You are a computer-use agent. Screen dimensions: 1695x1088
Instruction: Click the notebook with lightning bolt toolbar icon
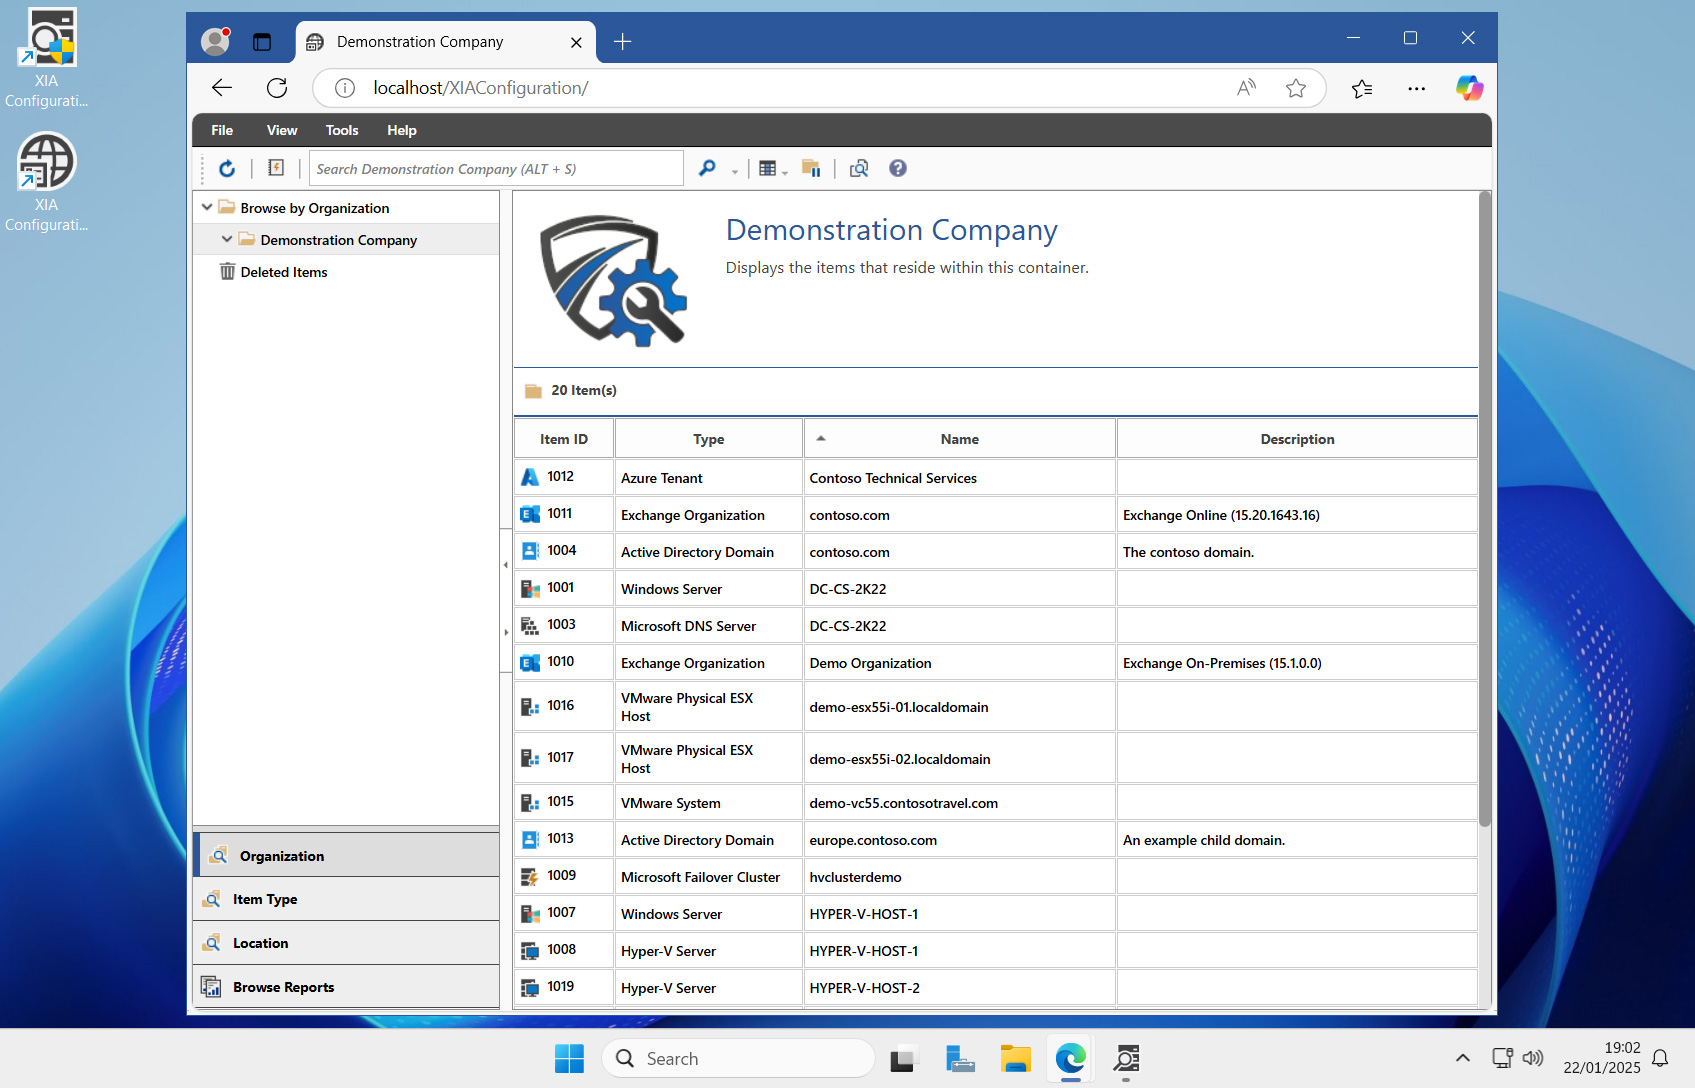[276, 169]
